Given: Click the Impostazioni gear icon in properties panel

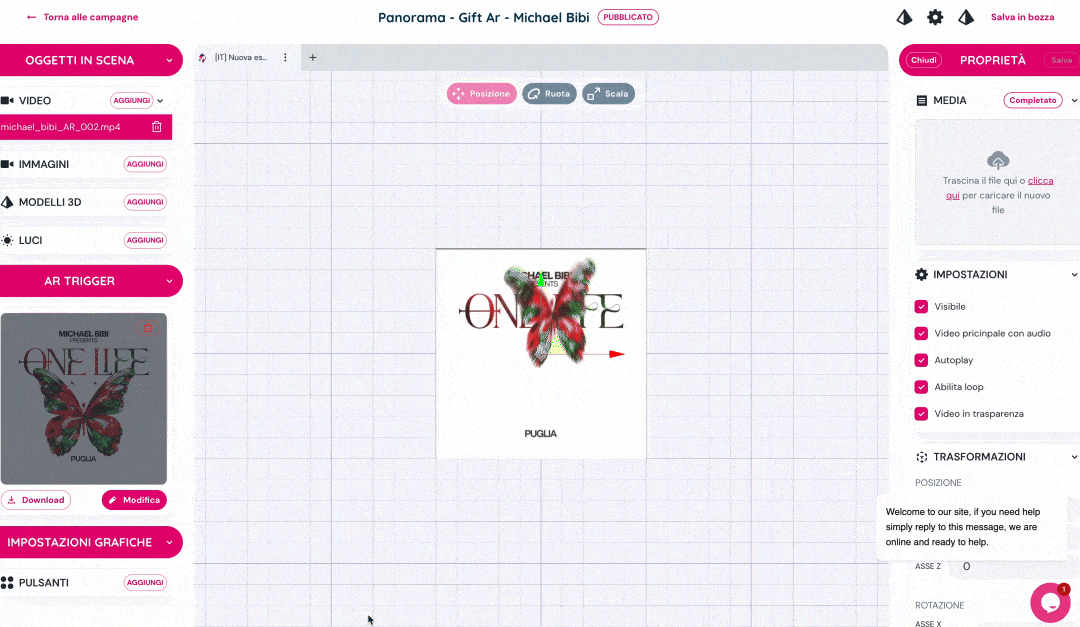Looking at the screenshot, I should click(x=920, y=274).
